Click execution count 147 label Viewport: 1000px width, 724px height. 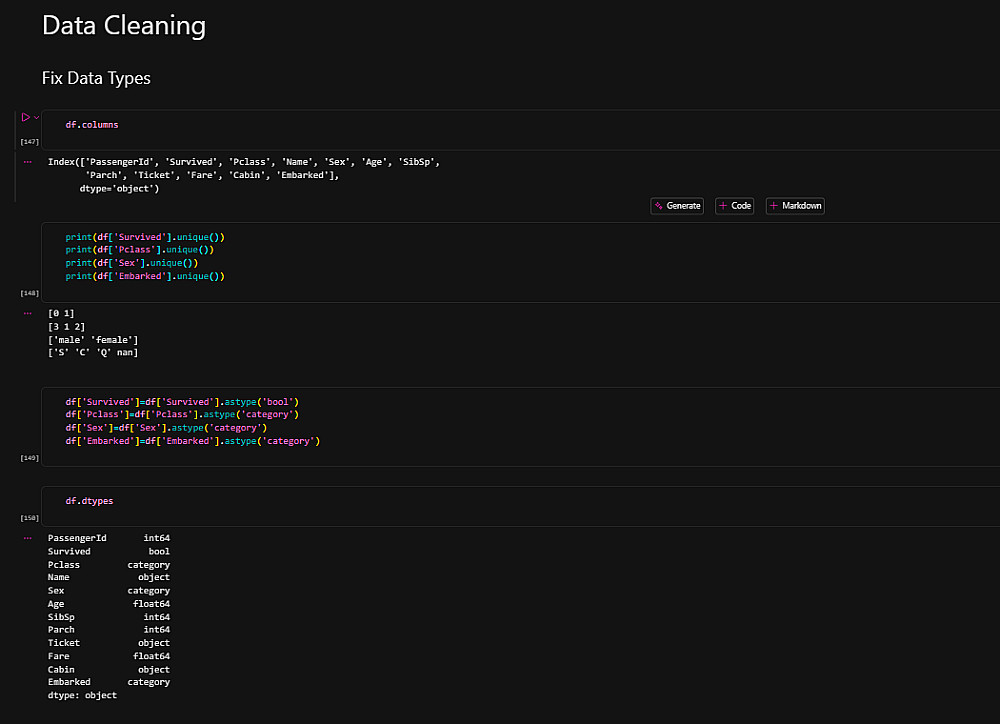tap(29, 142)
